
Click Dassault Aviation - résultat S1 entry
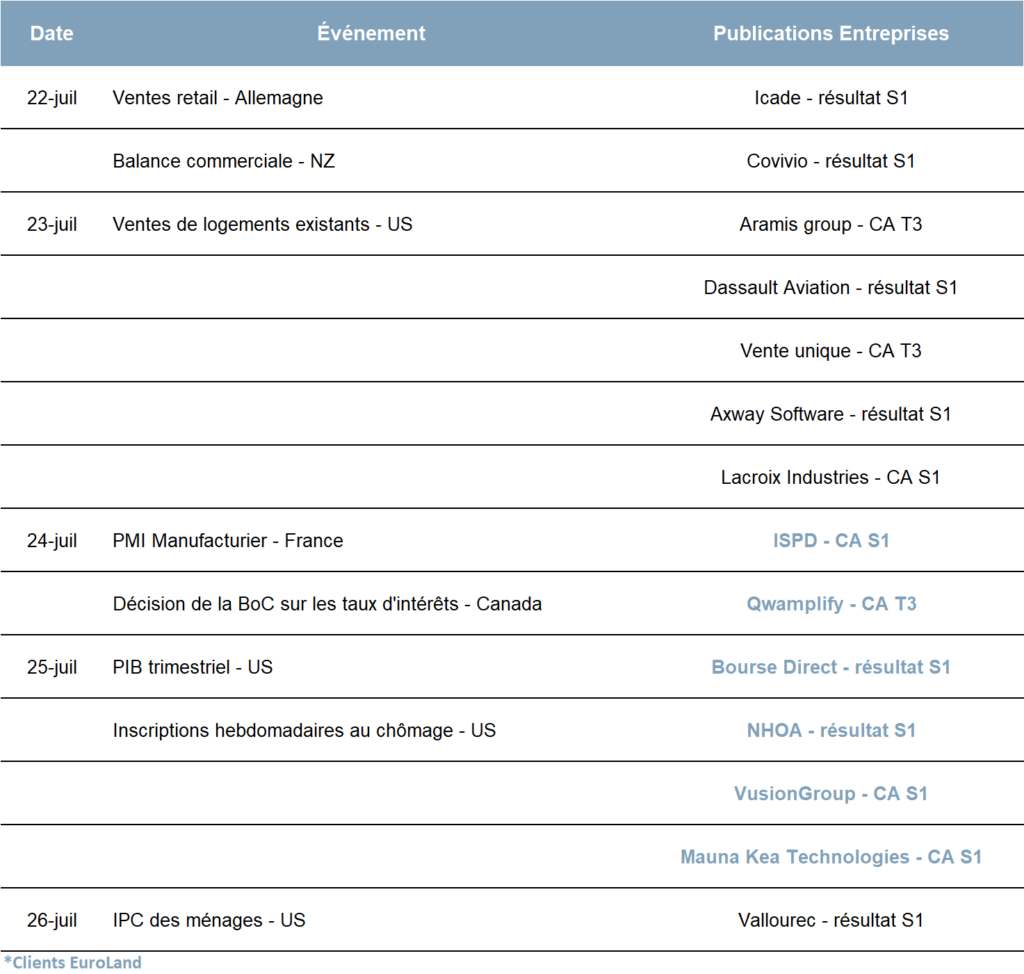coord(831,287)
